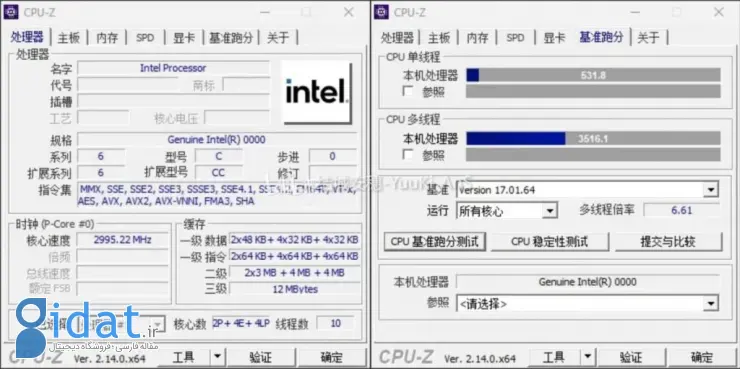Image resolution: width=740 pixels, height=369 pixels.
Task: Click 名字 field Intel Processor
Action: click(x=173, y=68)
